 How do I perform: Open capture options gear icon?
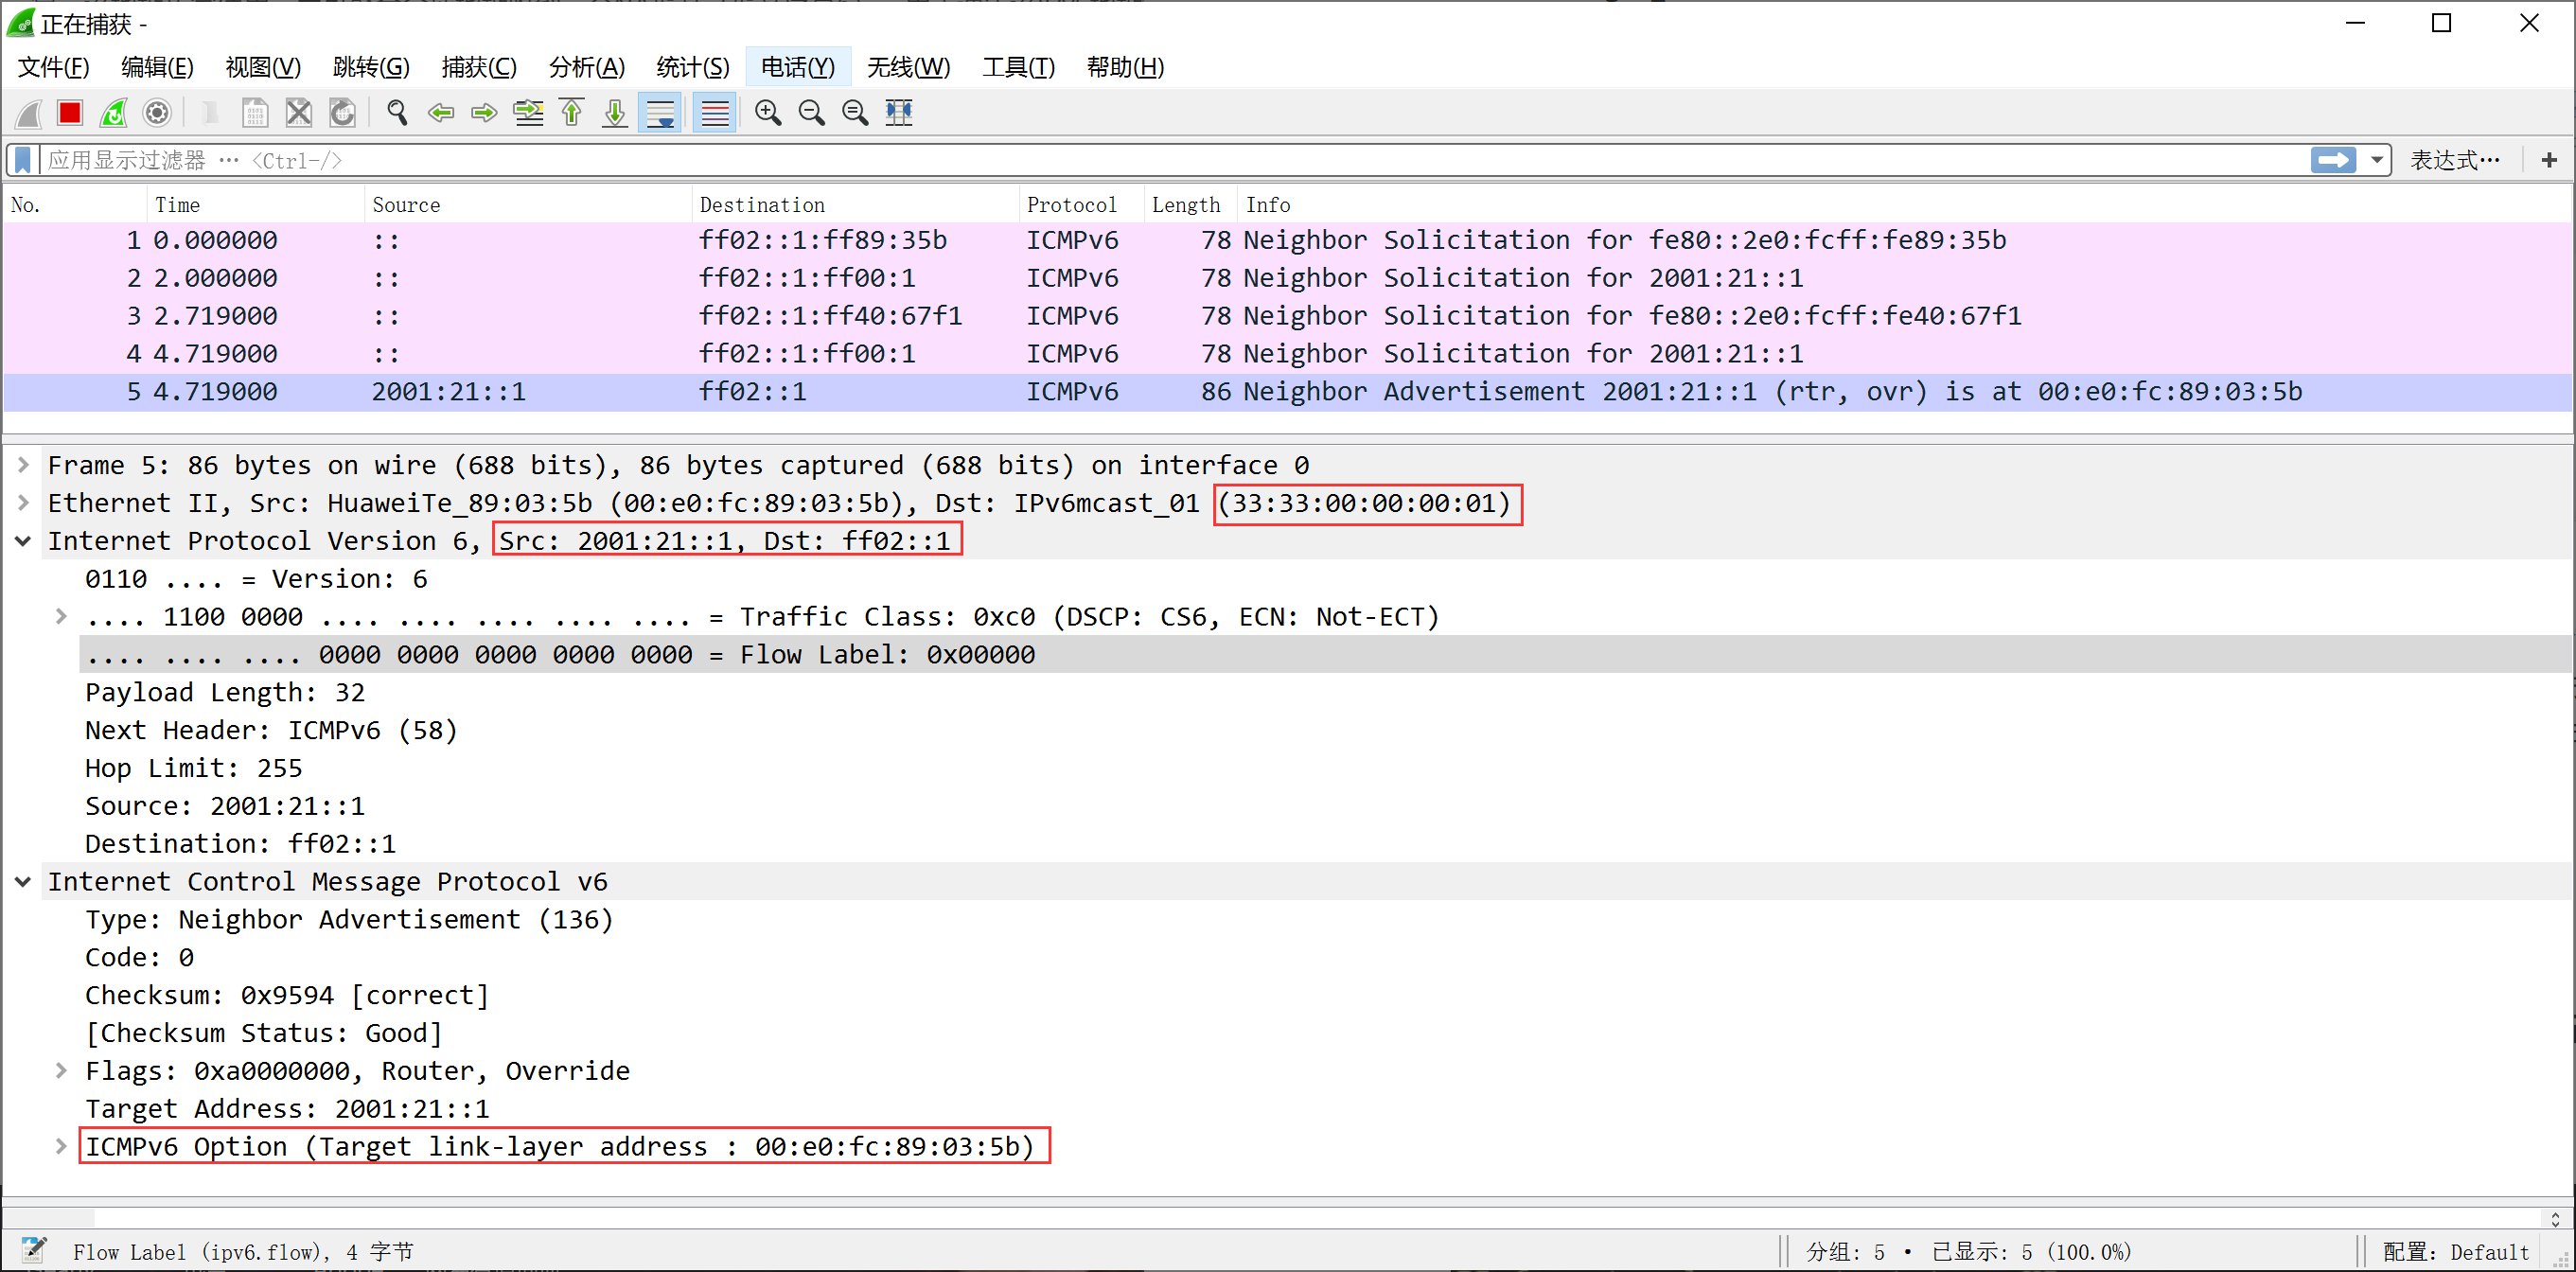pyautogui.click(x=157, y=113)
